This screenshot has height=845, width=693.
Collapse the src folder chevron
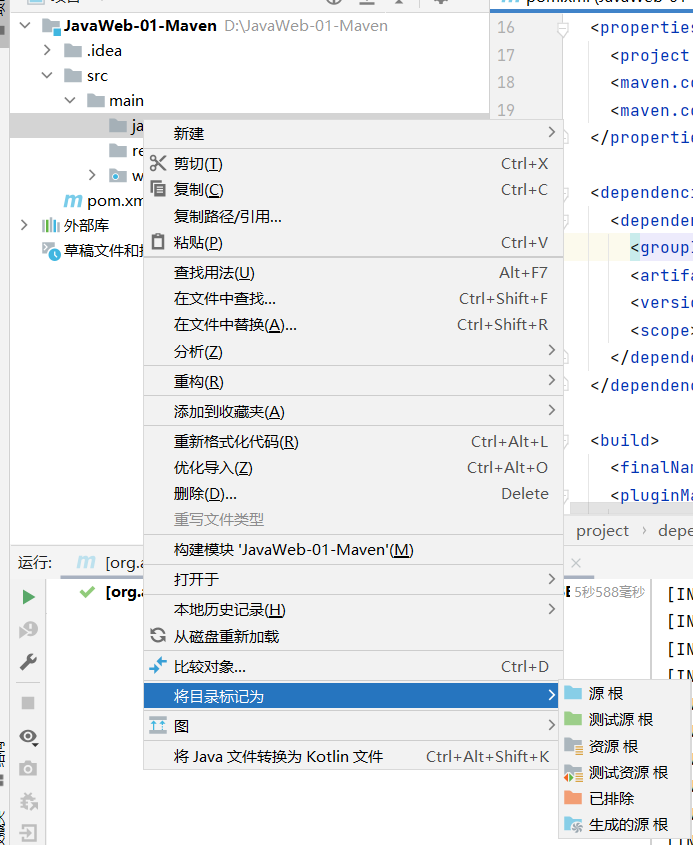[x=47, y=75]
